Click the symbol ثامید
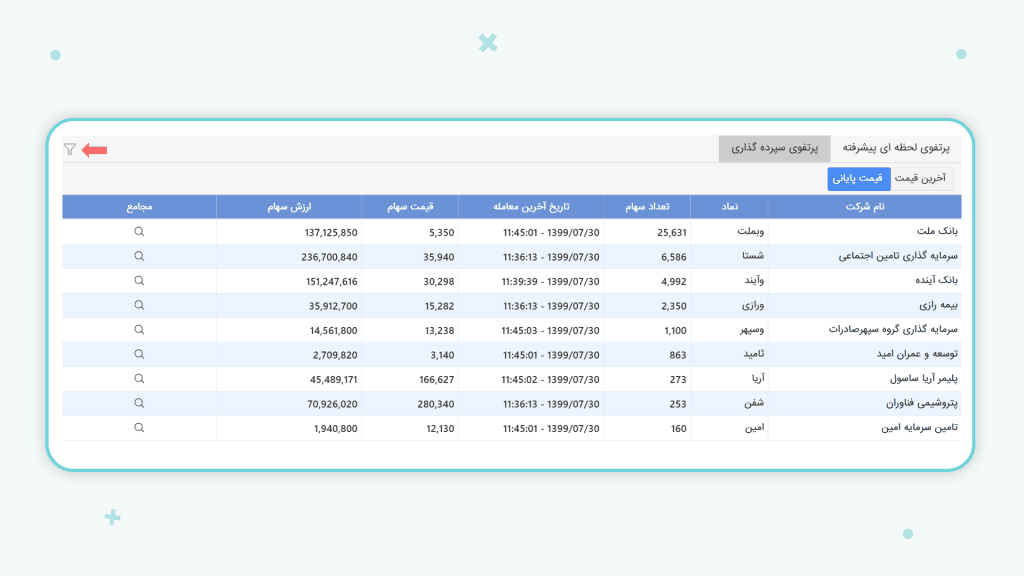This screenshot has height=576, width=1024. coord(754,354)
